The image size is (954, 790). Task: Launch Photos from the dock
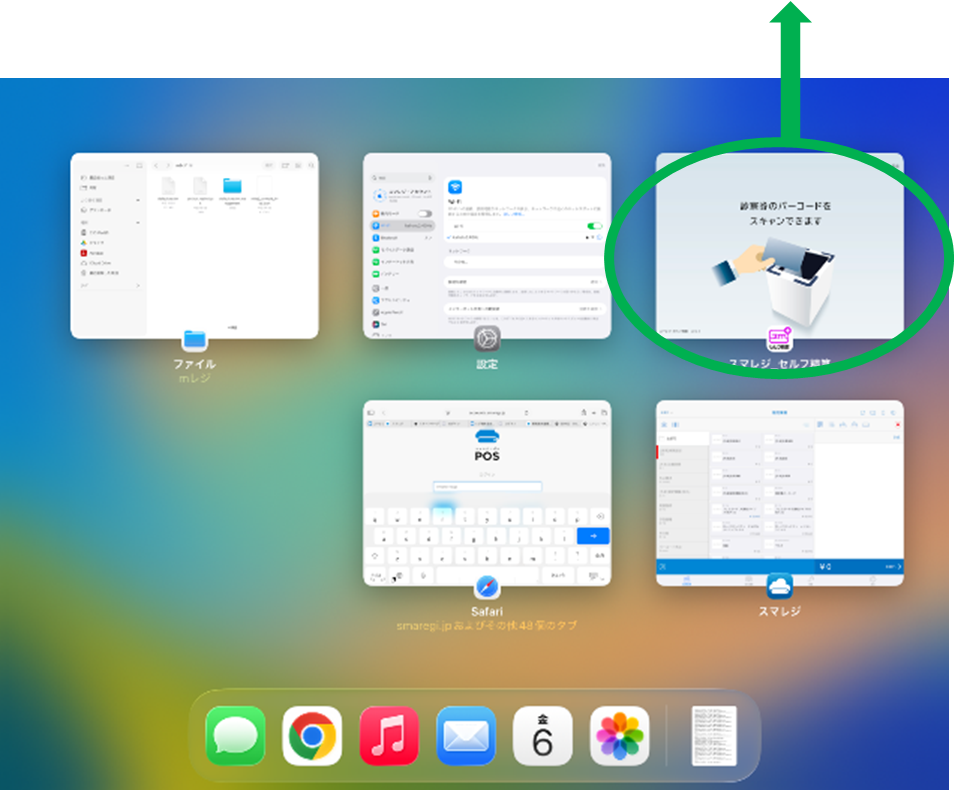[620, 736]
